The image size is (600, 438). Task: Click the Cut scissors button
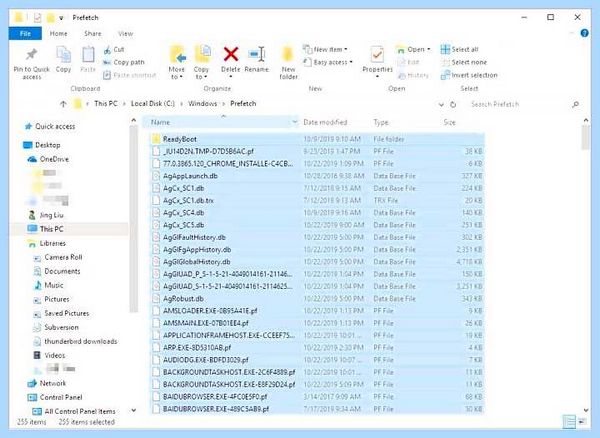114,49
